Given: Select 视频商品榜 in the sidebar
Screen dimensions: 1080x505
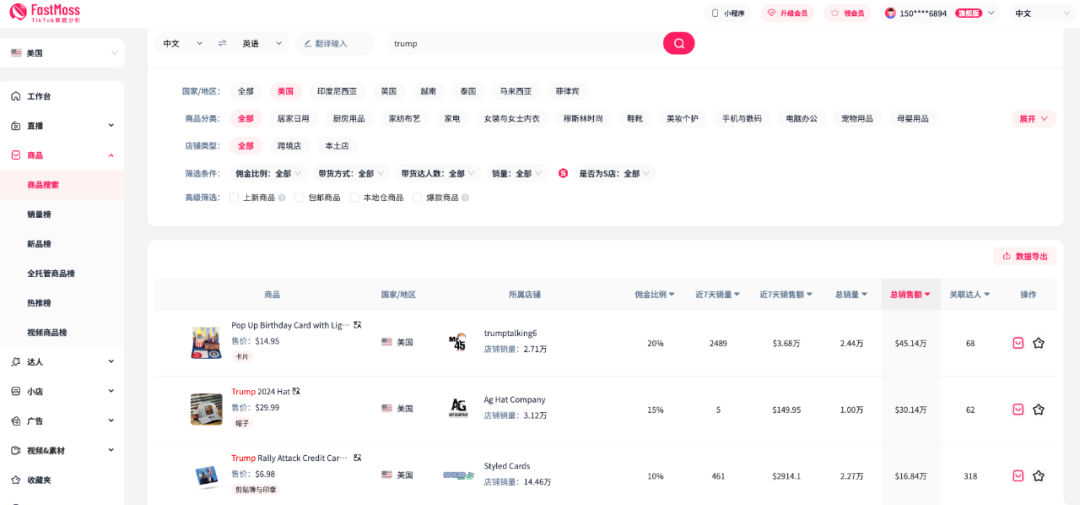Looking at the screenshot, I should (x=47, y=332).
